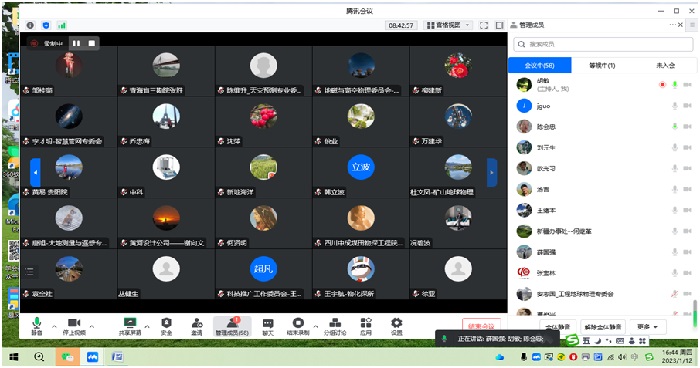Enter fullscreen mode via the top bar icon
Screen dimensions: 700x368
tap(484, 25)
